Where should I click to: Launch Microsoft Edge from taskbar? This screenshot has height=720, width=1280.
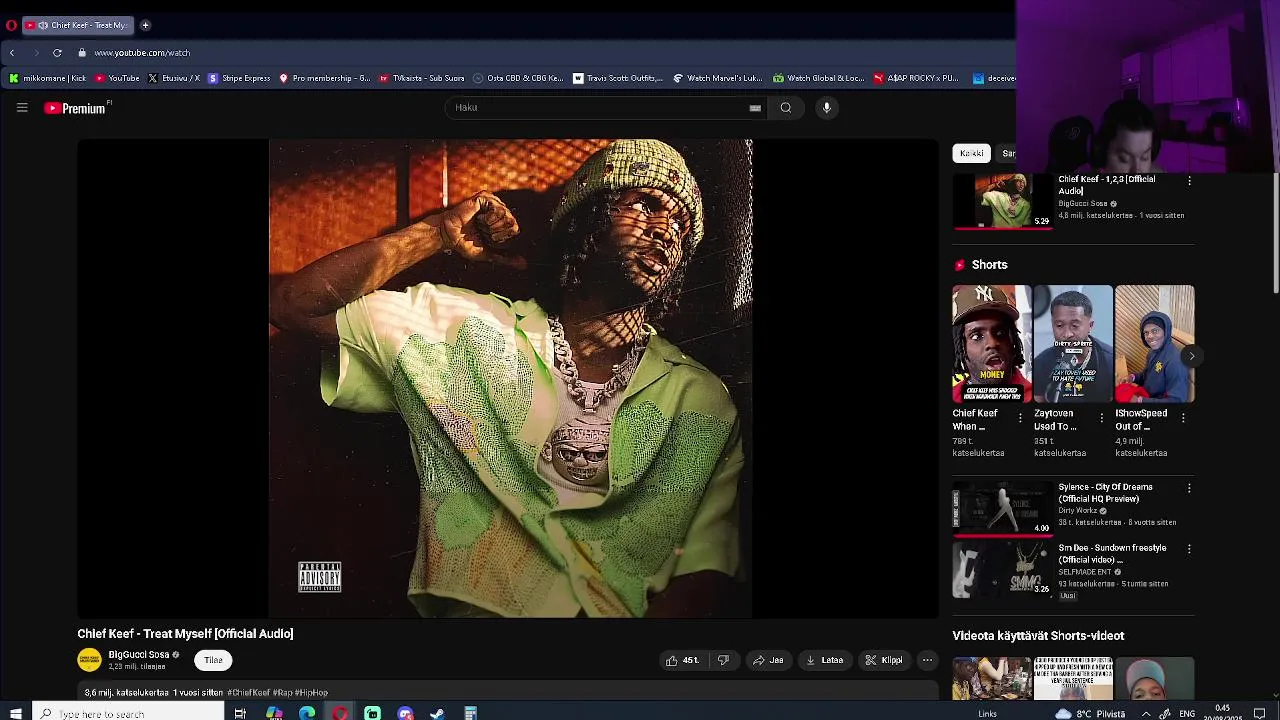(307, 713)
